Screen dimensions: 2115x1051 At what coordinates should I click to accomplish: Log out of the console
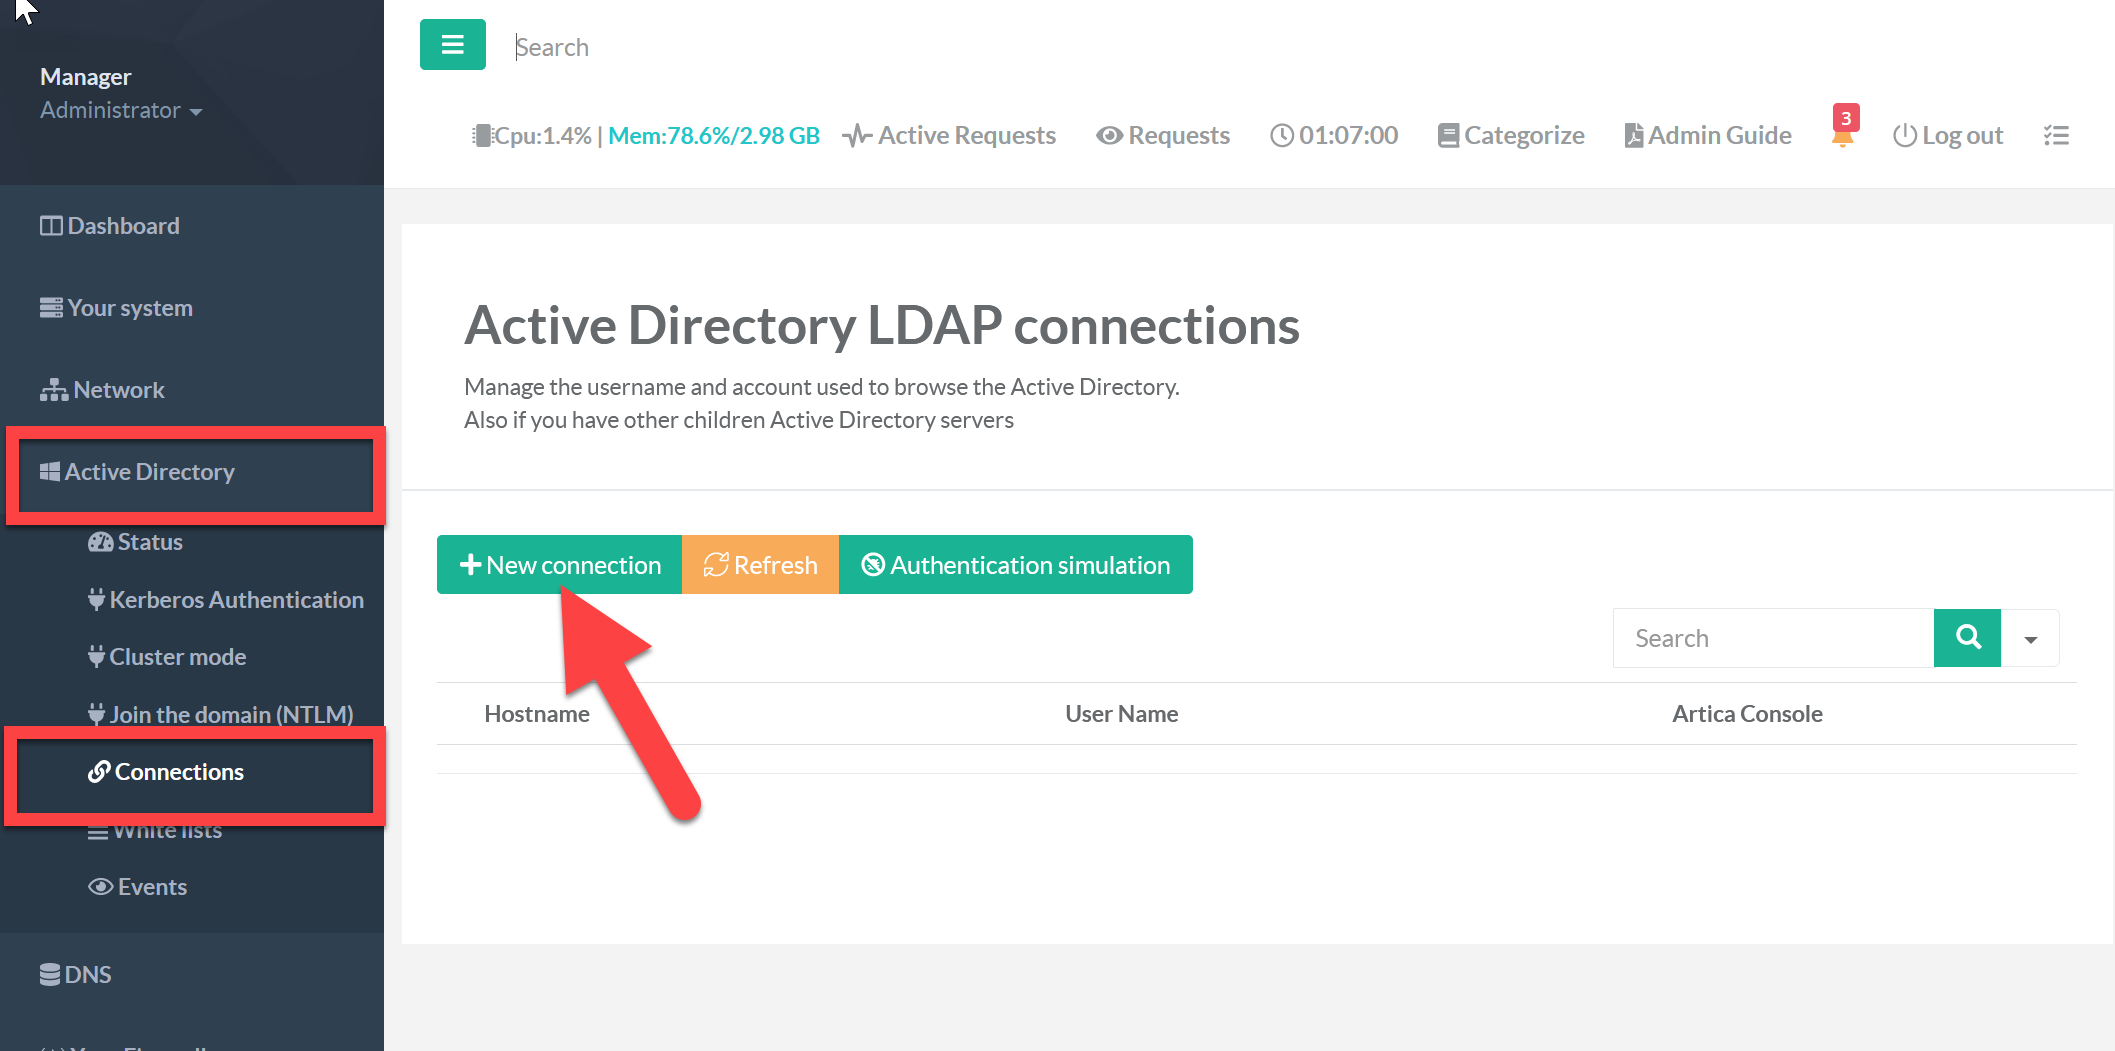point(1947,136)
